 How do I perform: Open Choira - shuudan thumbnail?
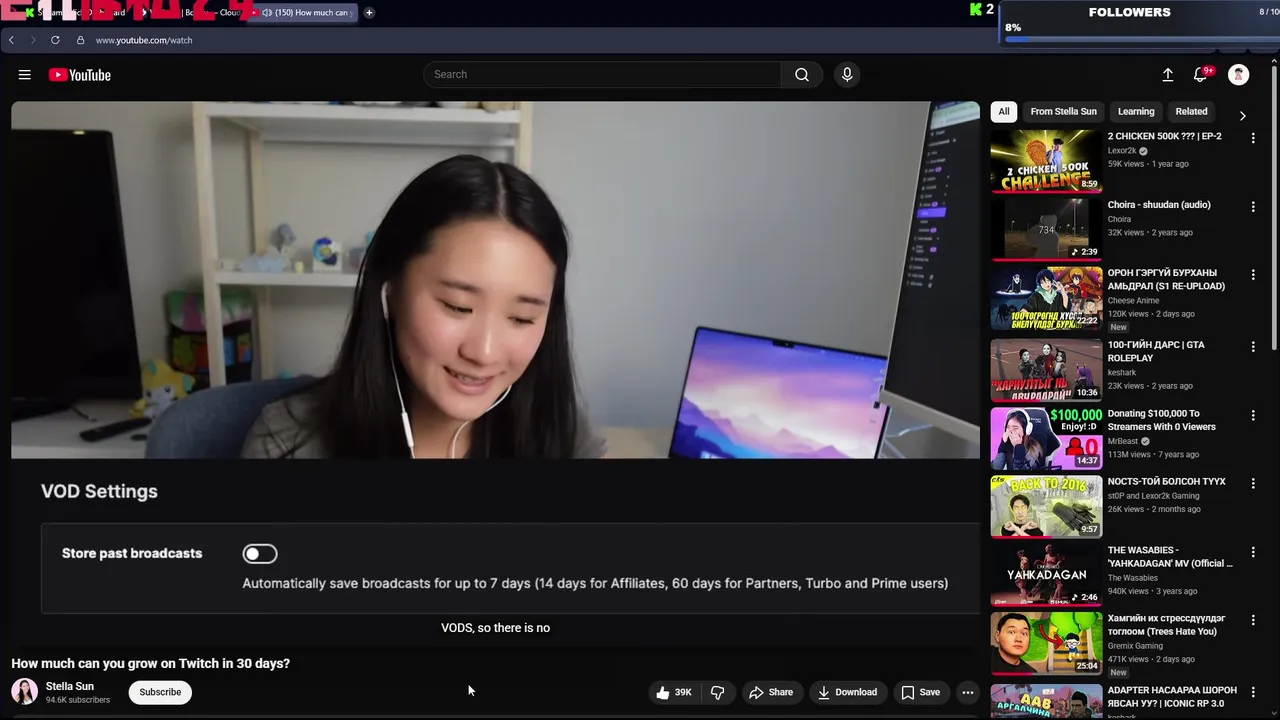point(1046,229)
